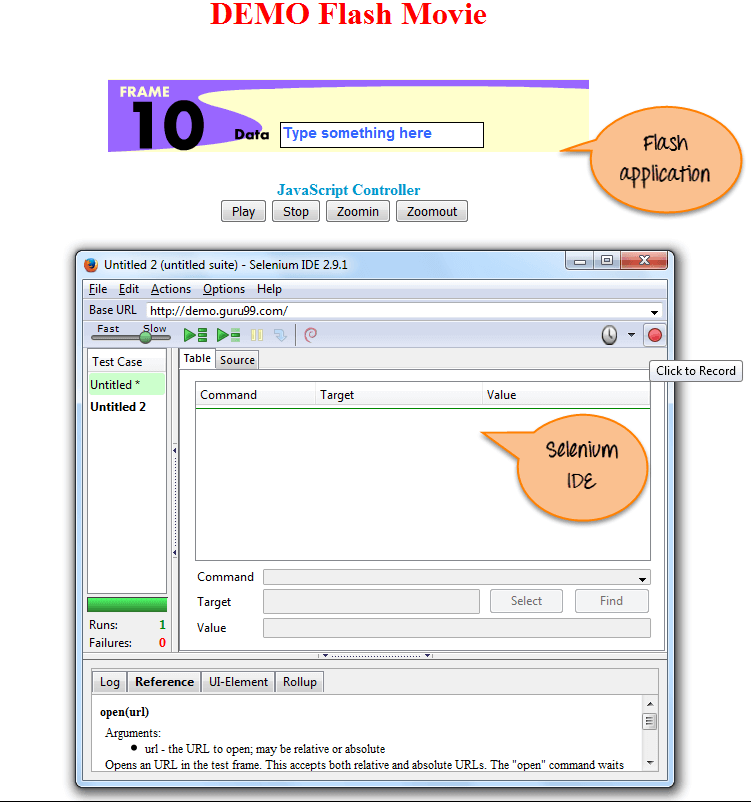Switch to the Source tab
The width and height of the screenshot is (751, 802).
(x=237, y=360)
